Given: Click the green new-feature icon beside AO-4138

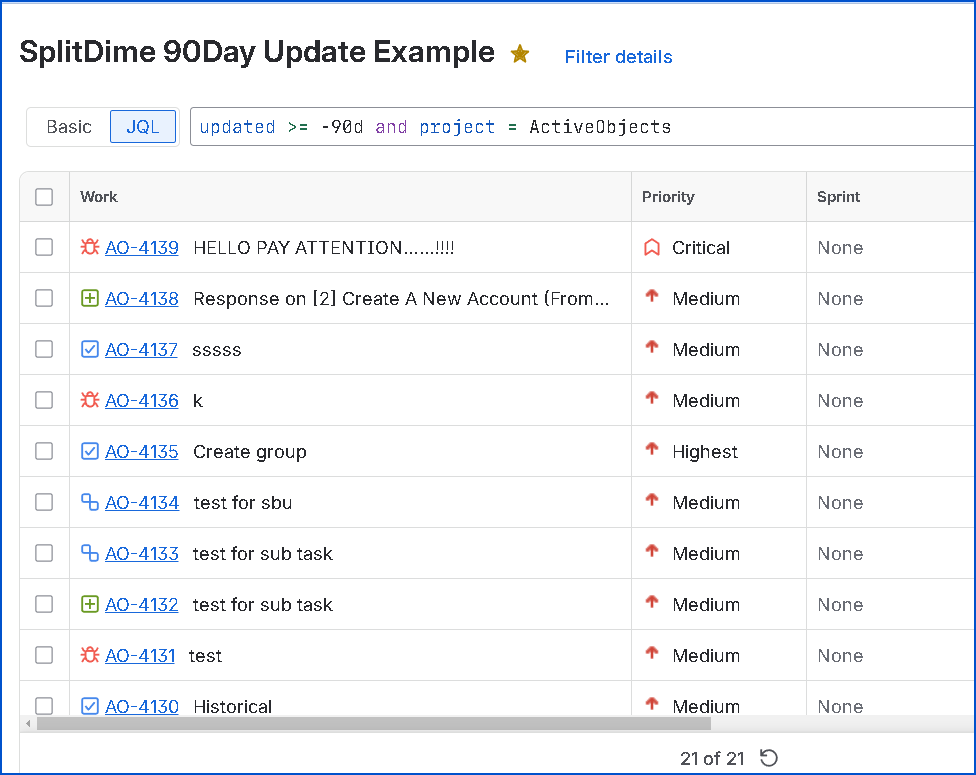Looking at the screenshot, I should [90, 298].
